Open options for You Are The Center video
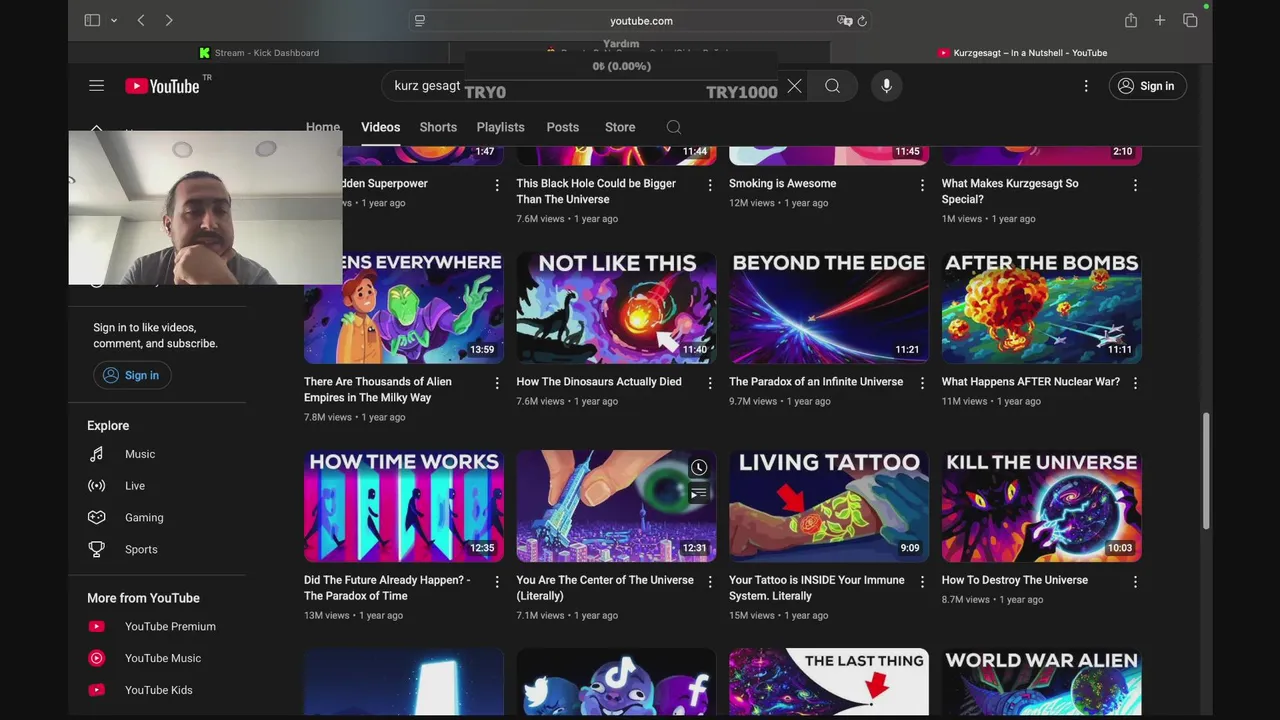Image resolution: width=1280 pixels, height=720 pixels. (x=710, y=581)
